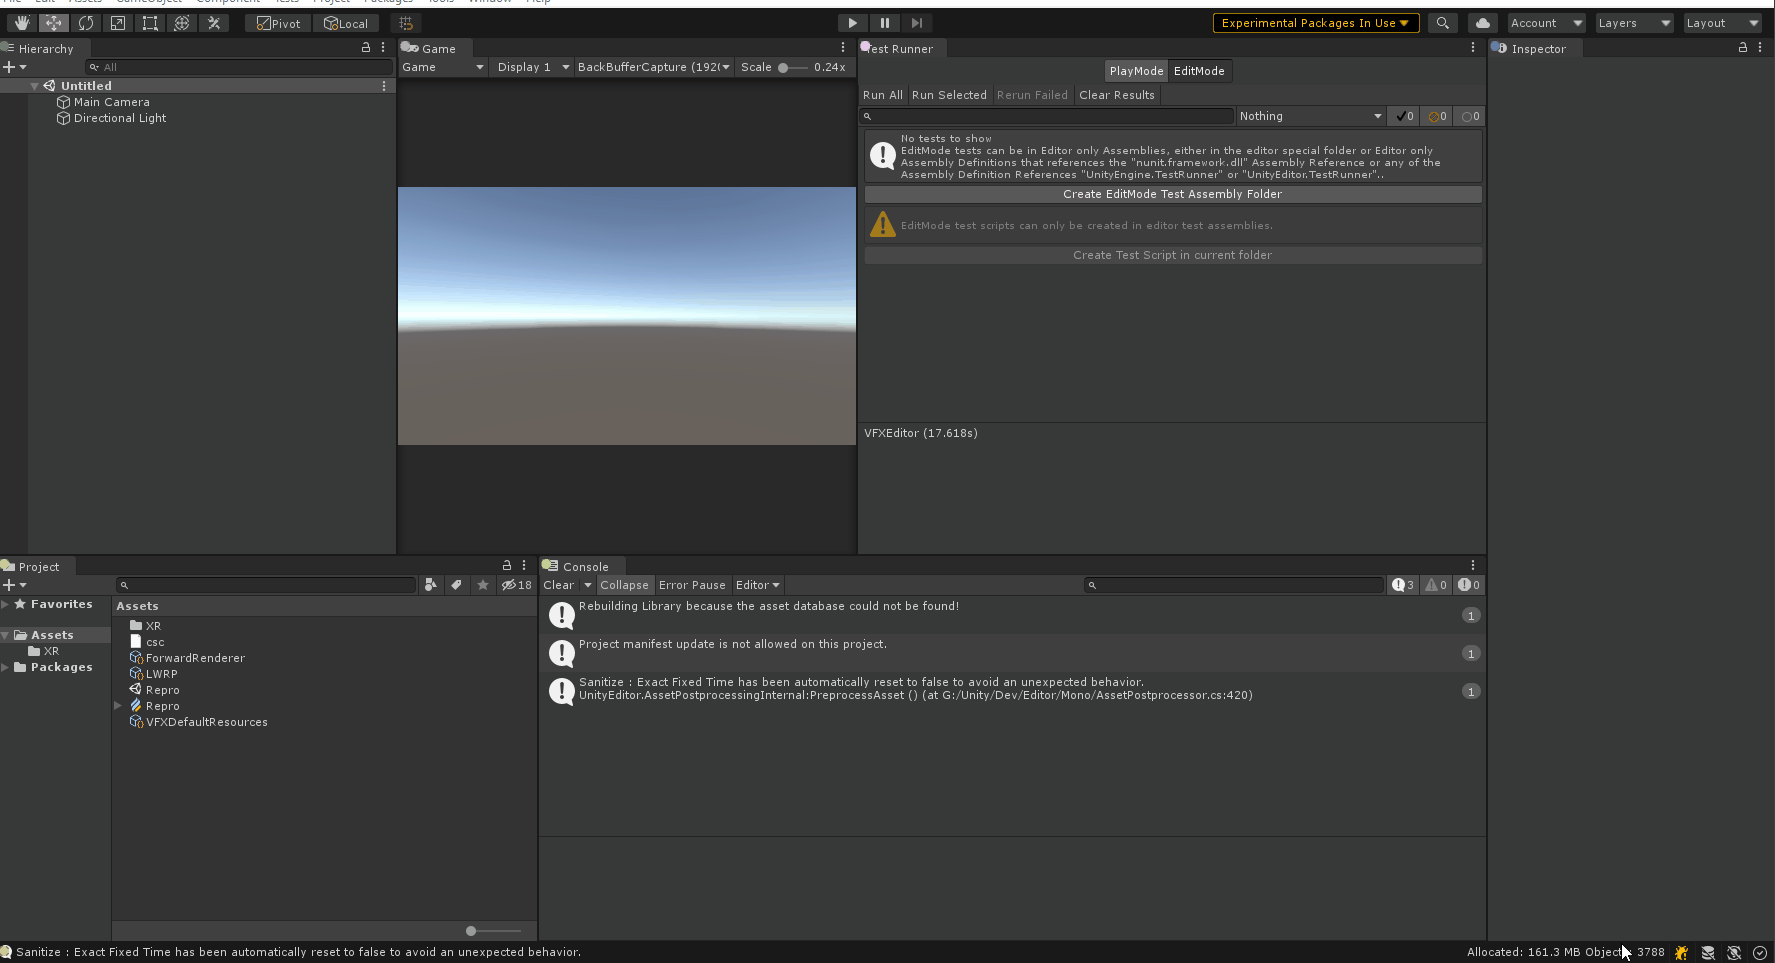Adjust the Game view Scale slider
The height and width of the screenshot is (963, 1775).
(x=793, y=67)
